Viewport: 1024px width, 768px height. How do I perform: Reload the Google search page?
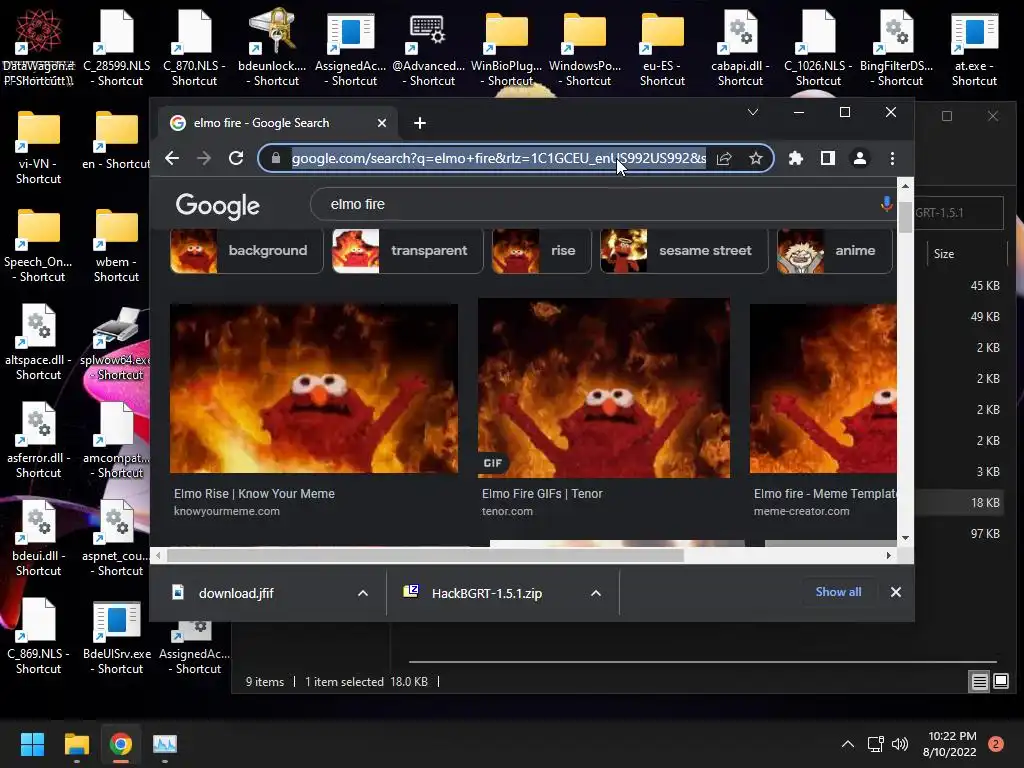click(236, 159)
